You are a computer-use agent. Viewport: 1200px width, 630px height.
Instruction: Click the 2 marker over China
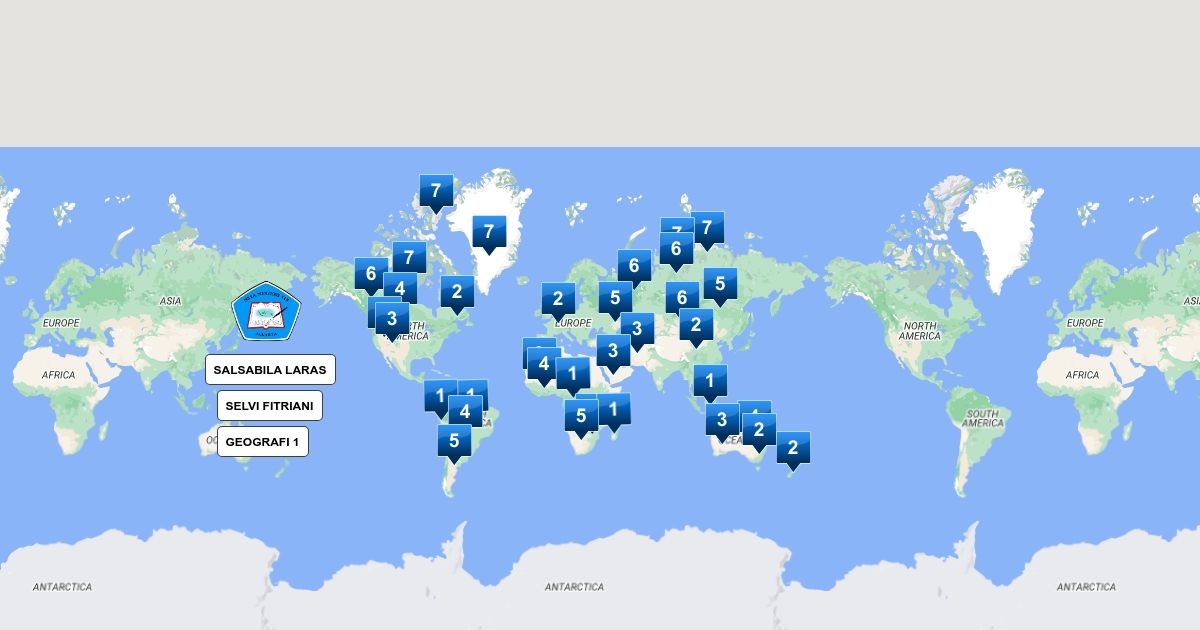(696, 325)
